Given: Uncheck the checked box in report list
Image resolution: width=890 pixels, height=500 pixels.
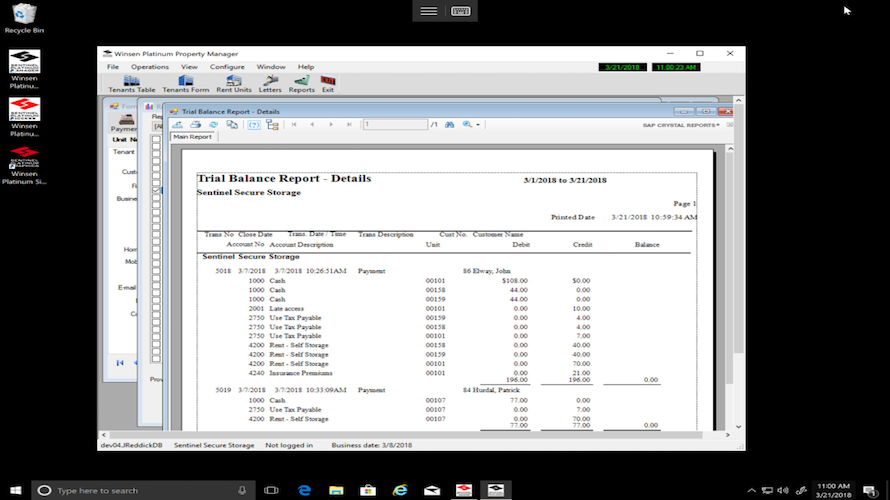Looking at the screenshot, I should point(156,191).
